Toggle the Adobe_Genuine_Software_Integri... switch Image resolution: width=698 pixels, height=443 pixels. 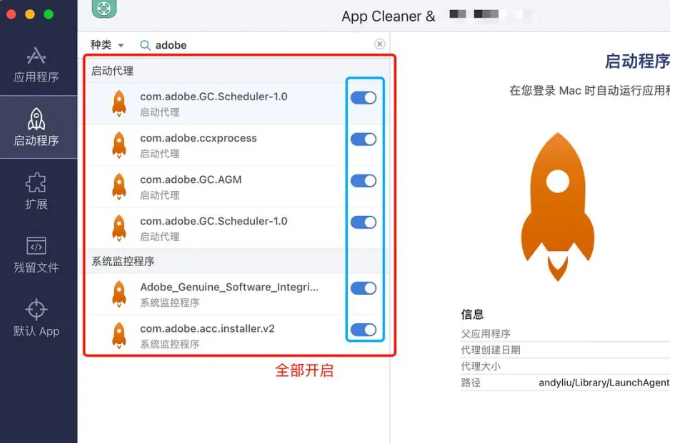pyautogui.click(x=363, y=288)
